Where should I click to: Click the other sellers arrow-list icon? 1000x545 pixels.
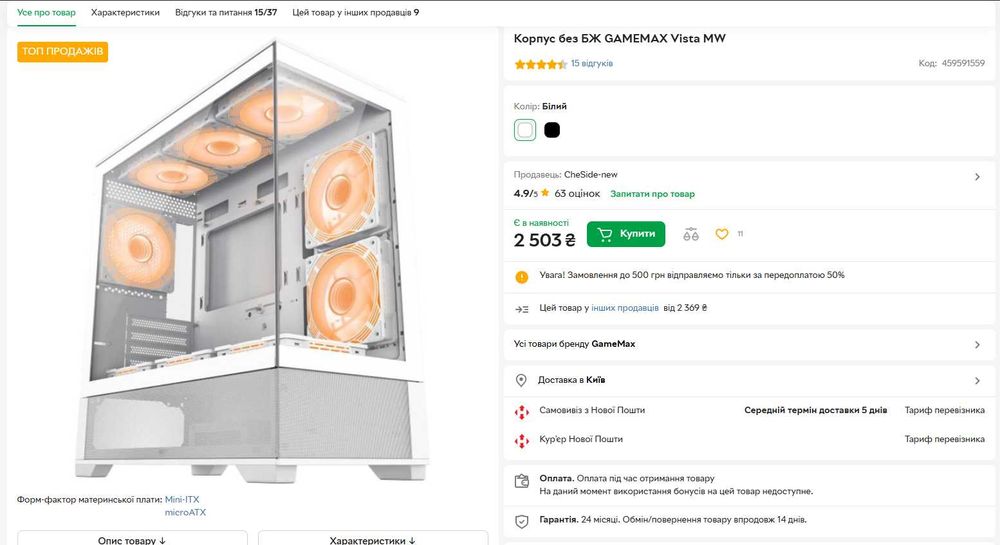(521, 309)
